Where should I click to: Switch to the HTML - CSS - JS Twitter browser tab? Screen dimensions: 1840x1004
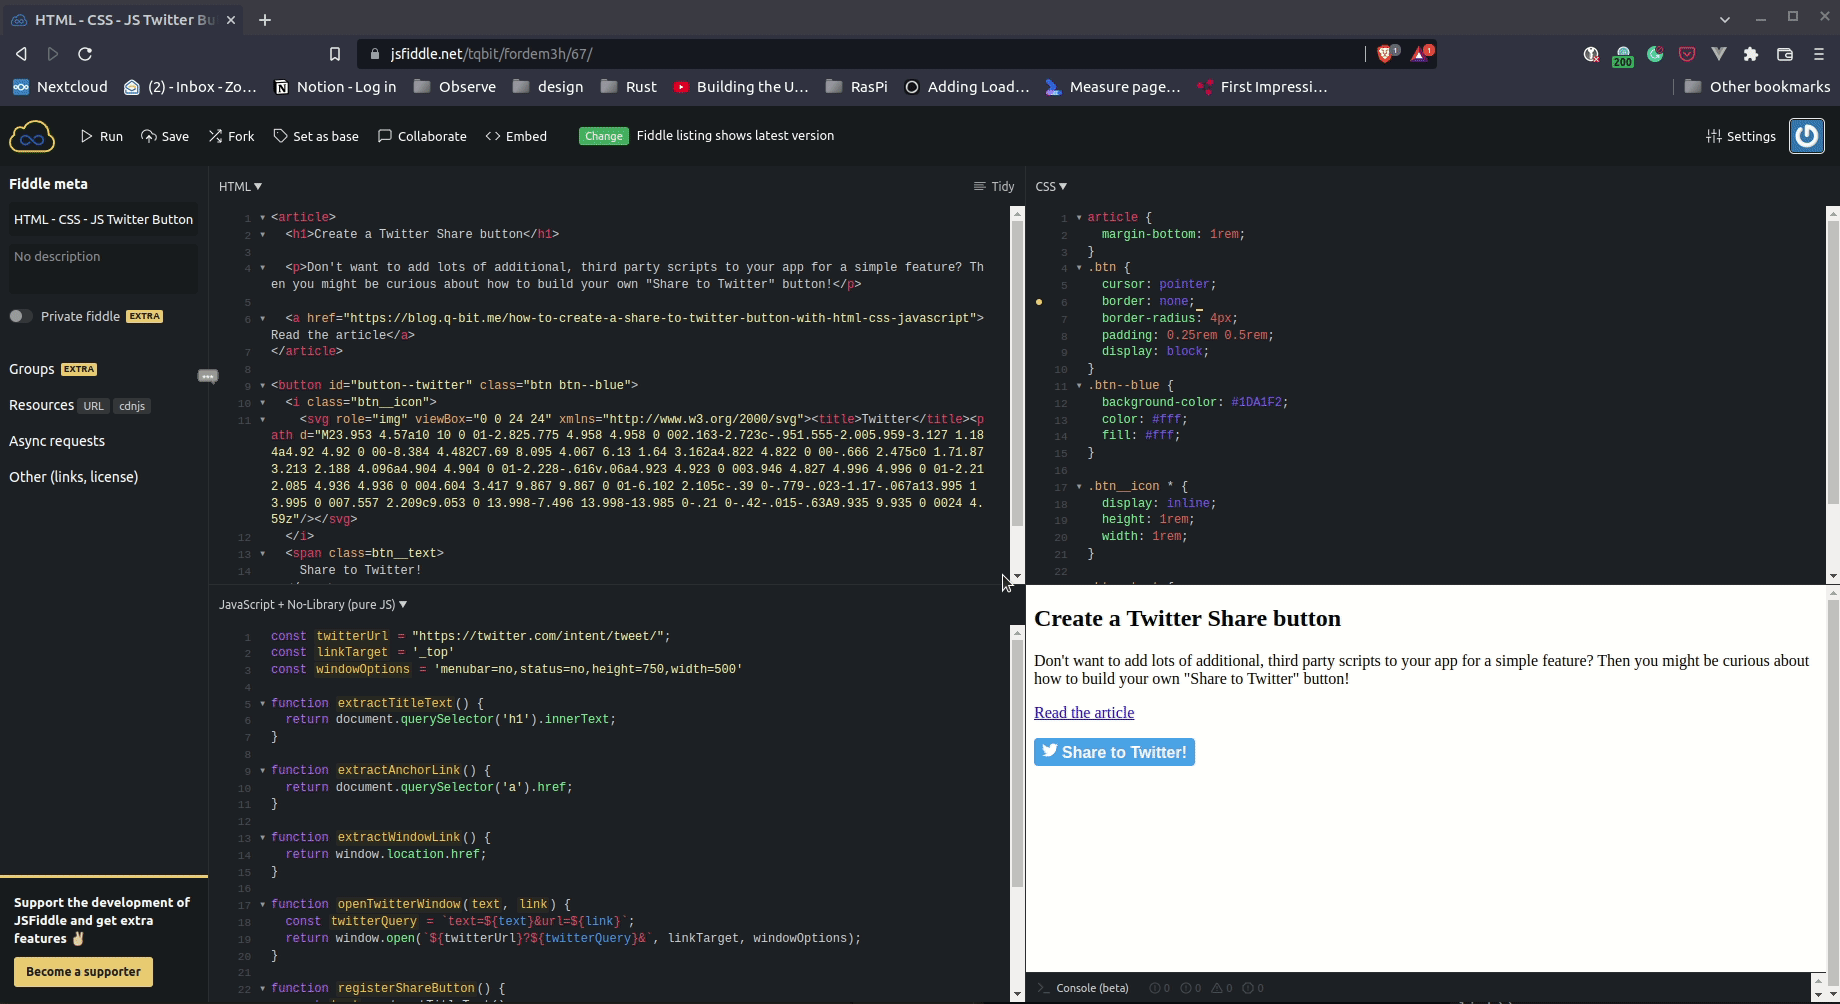[x=120, y=19]
